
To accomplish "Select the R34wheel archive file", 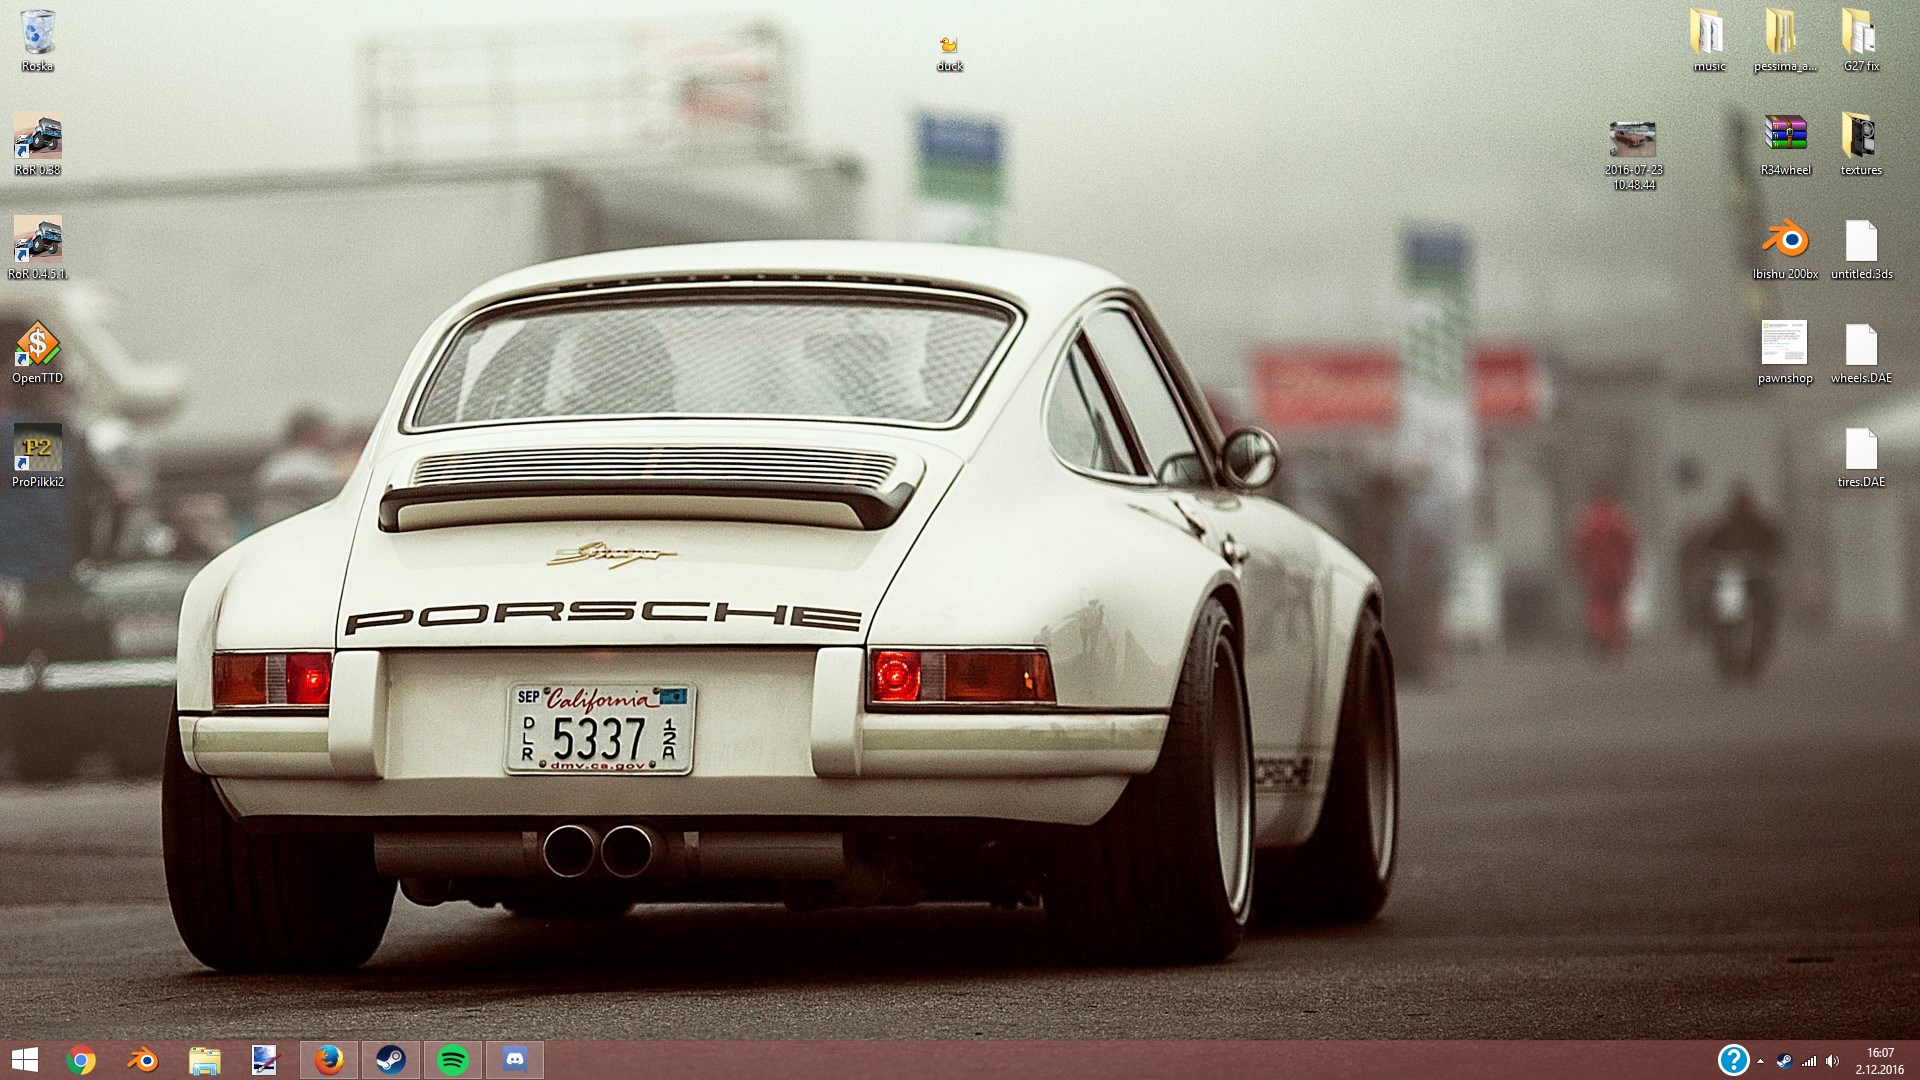I will 1785,144.
